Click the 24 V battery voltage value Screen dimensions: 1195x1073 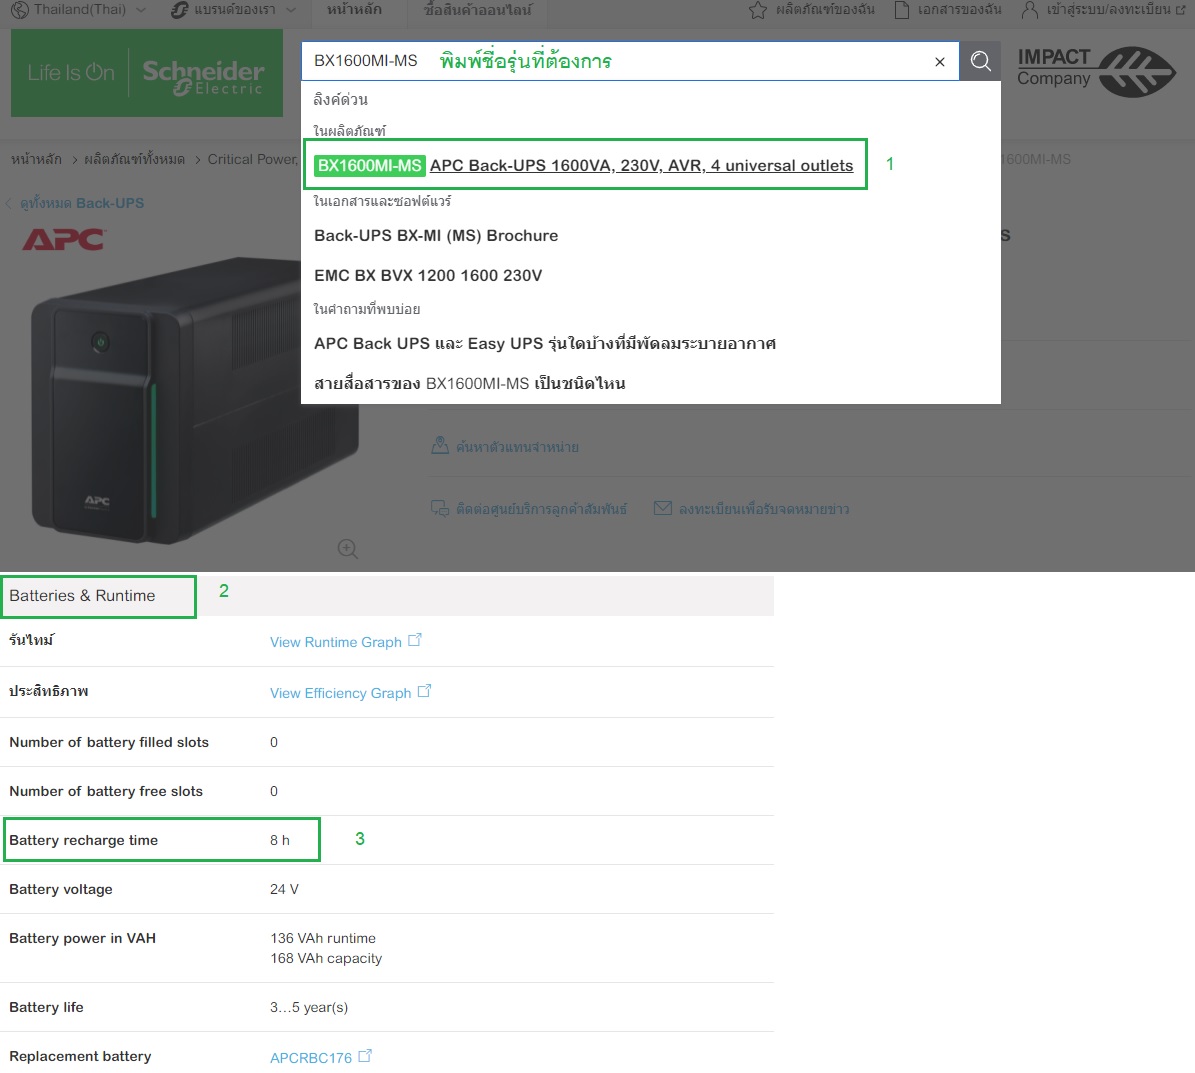click(x=284, y=889)
